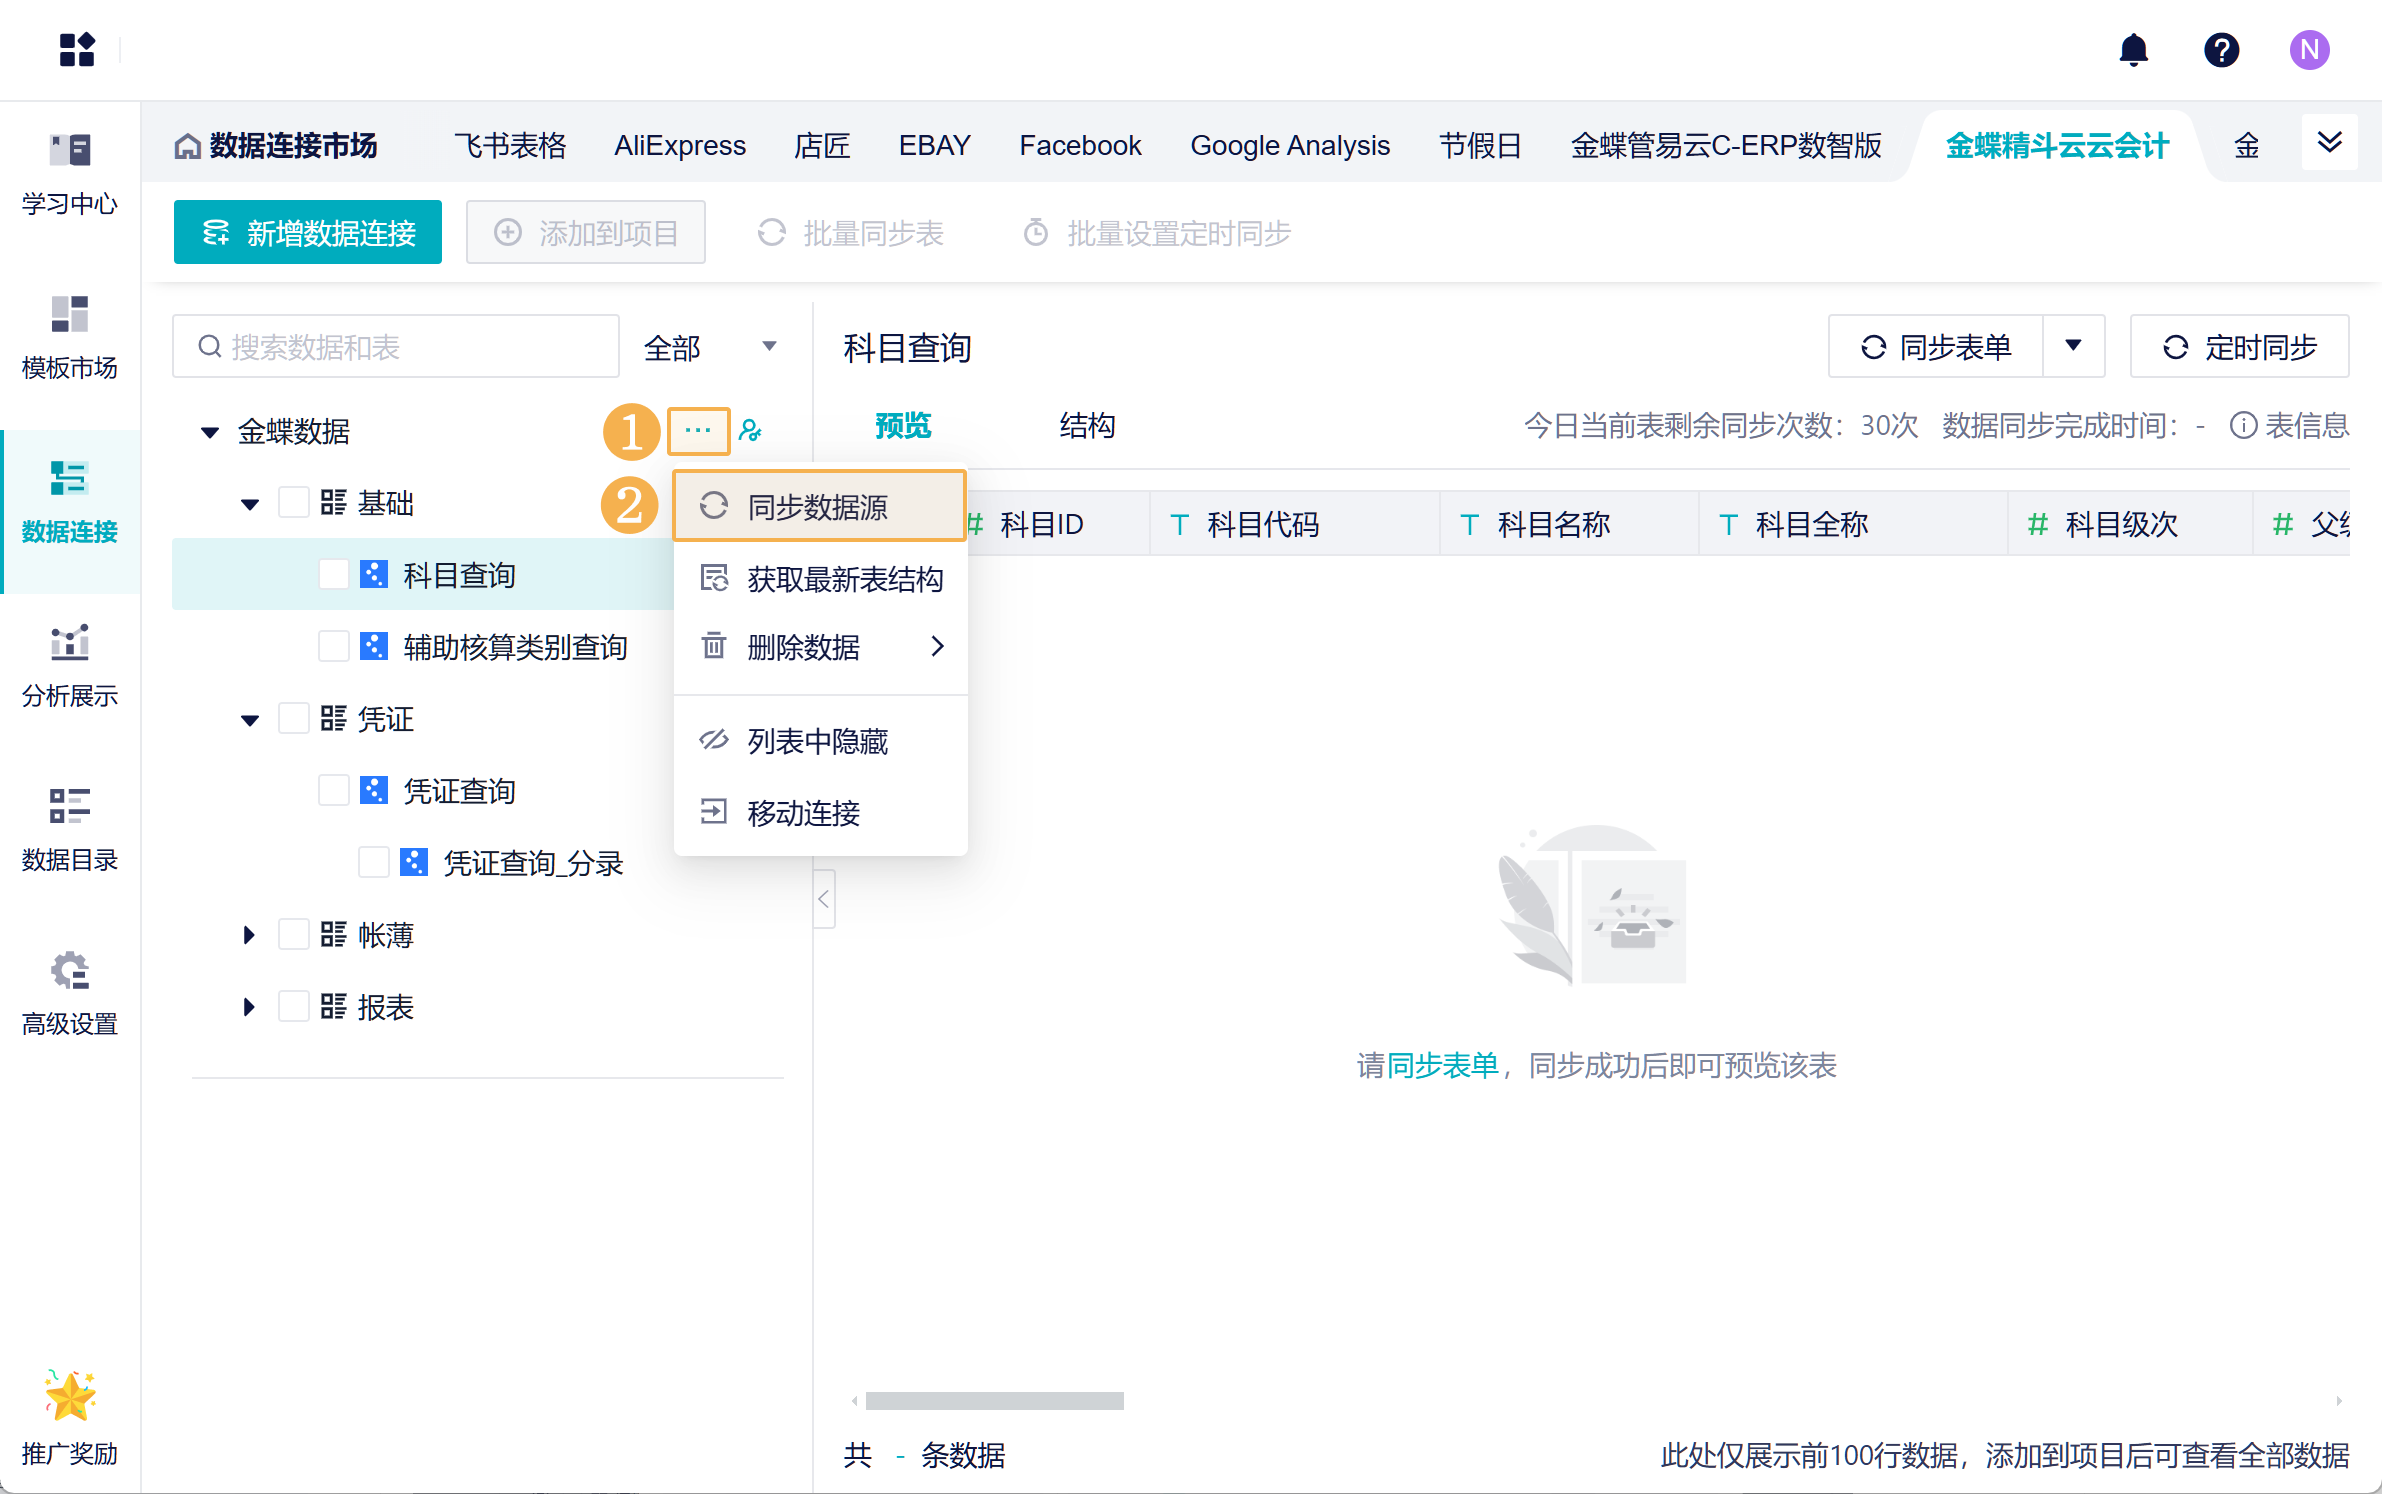Image resolution: width=2382 pixels, height=1494 pixels.
Task: Click the permission user icon beside 金蝶数据
Action: (x=750, y=431)
